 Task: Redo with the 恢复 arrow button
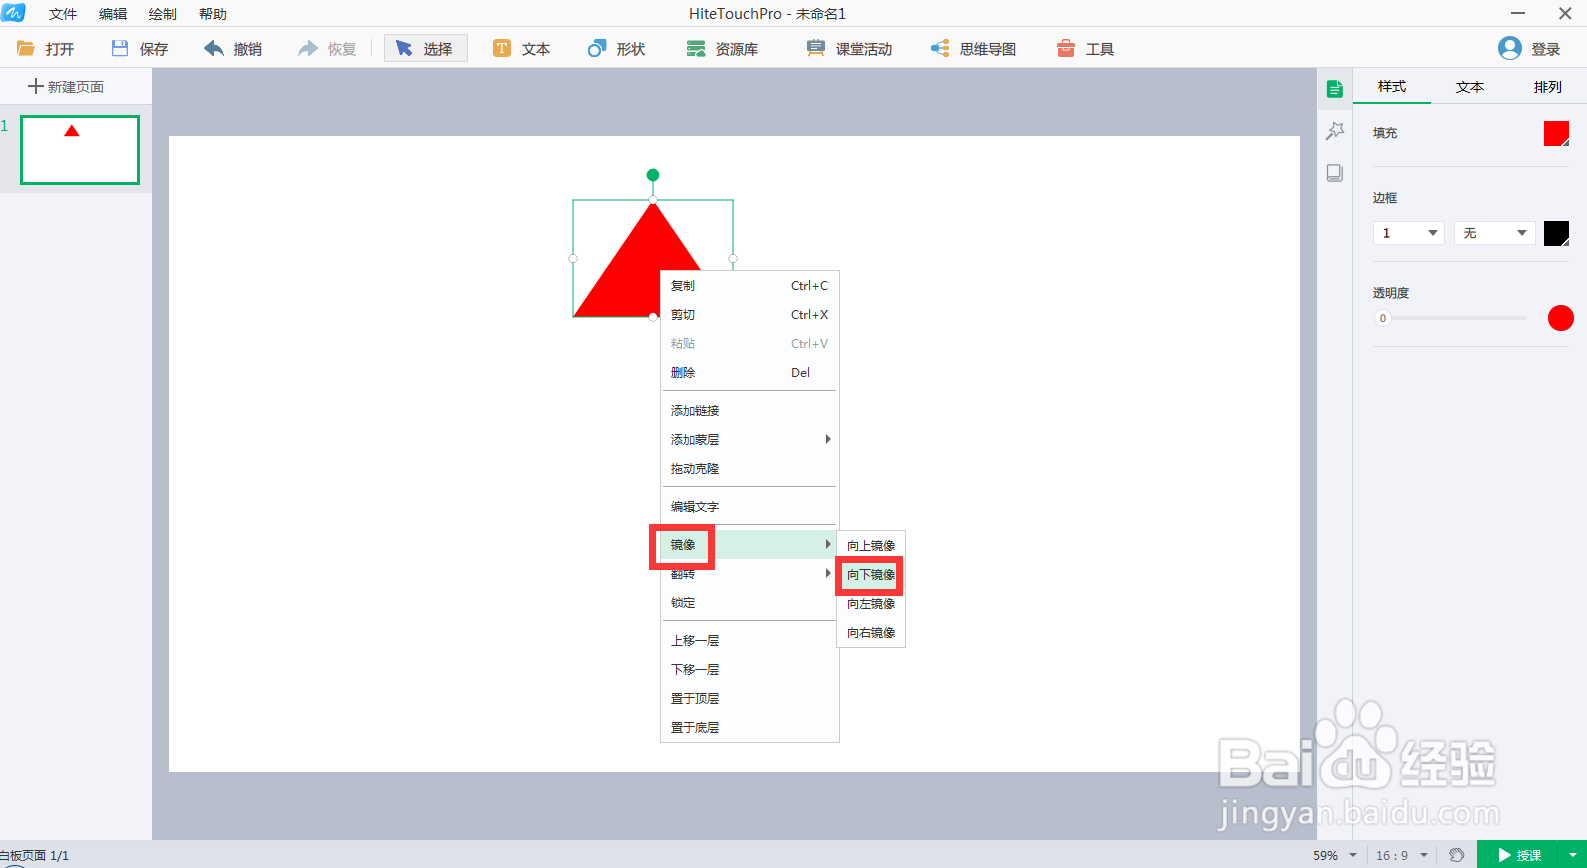pos(327,49)
